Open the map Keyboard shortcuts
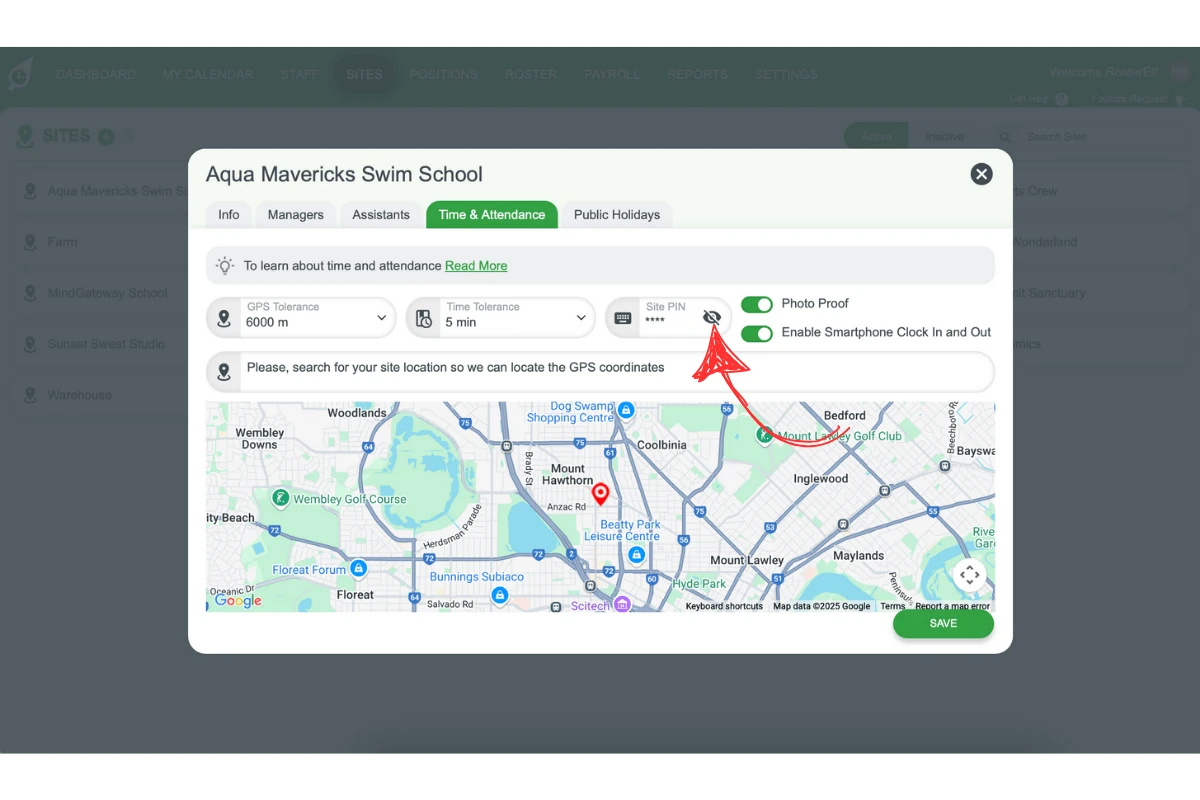1200x800 pixels. coord(724,606)
